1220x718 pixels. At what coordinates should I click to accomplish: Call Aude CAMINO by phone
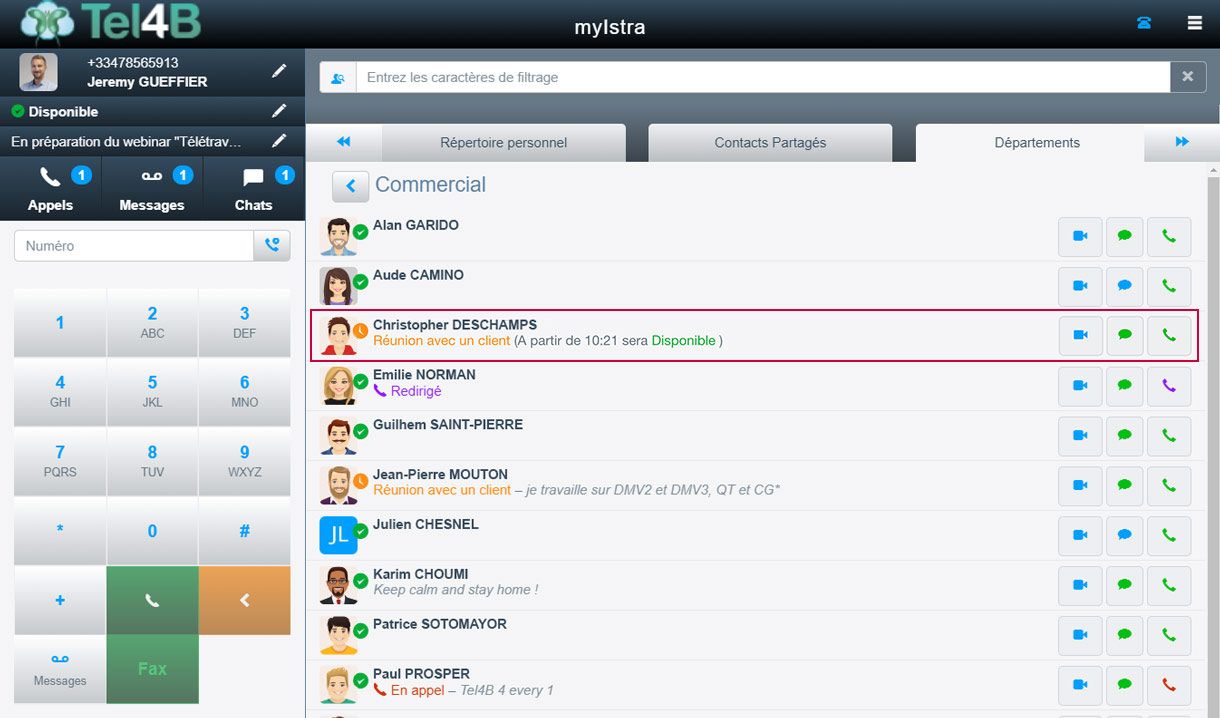[1169, 286]
